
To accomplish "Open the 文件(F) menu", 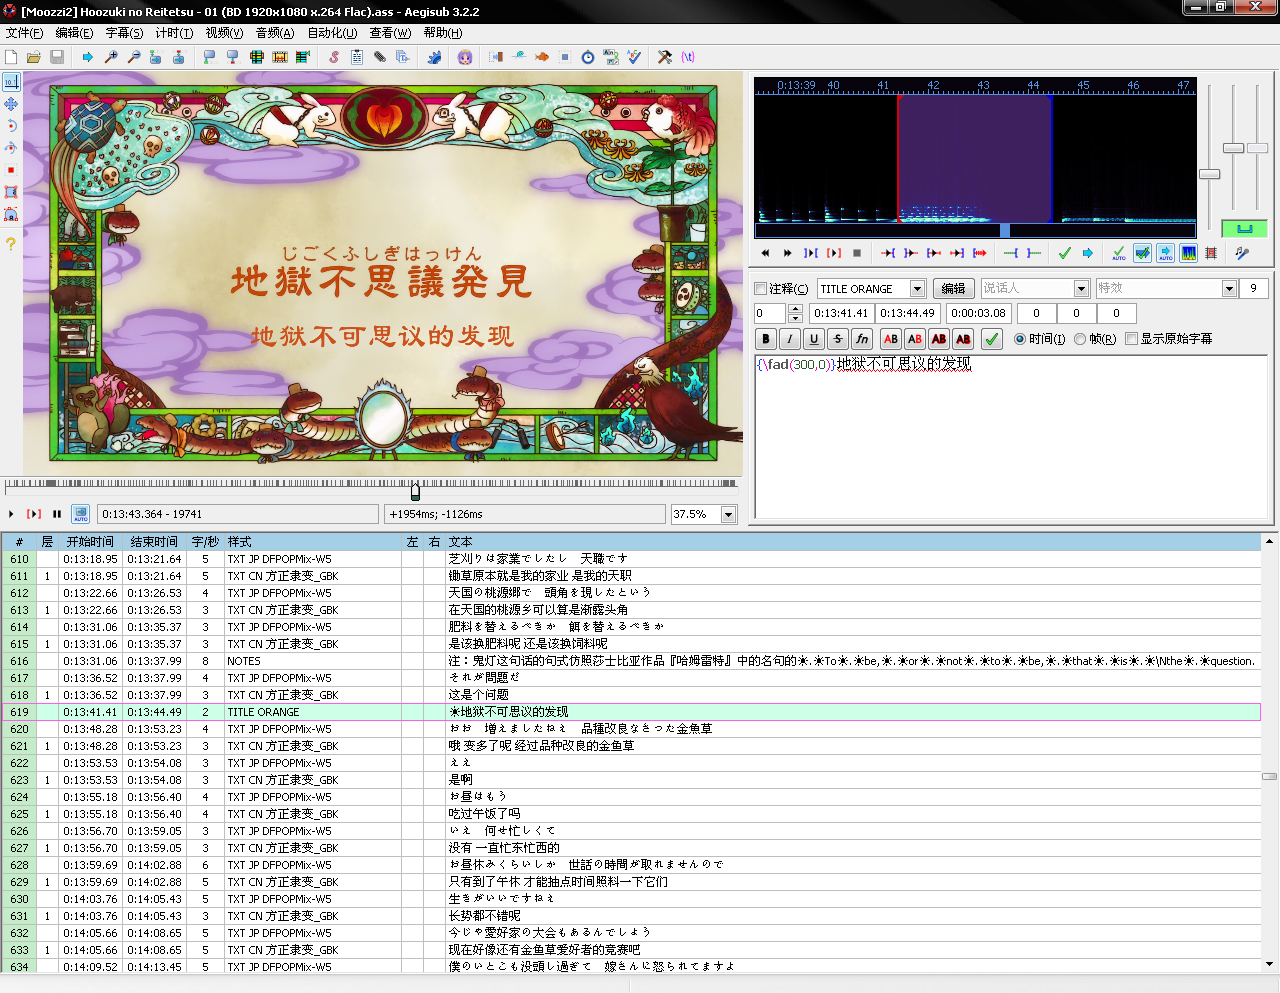I will [x=24, y=33].
